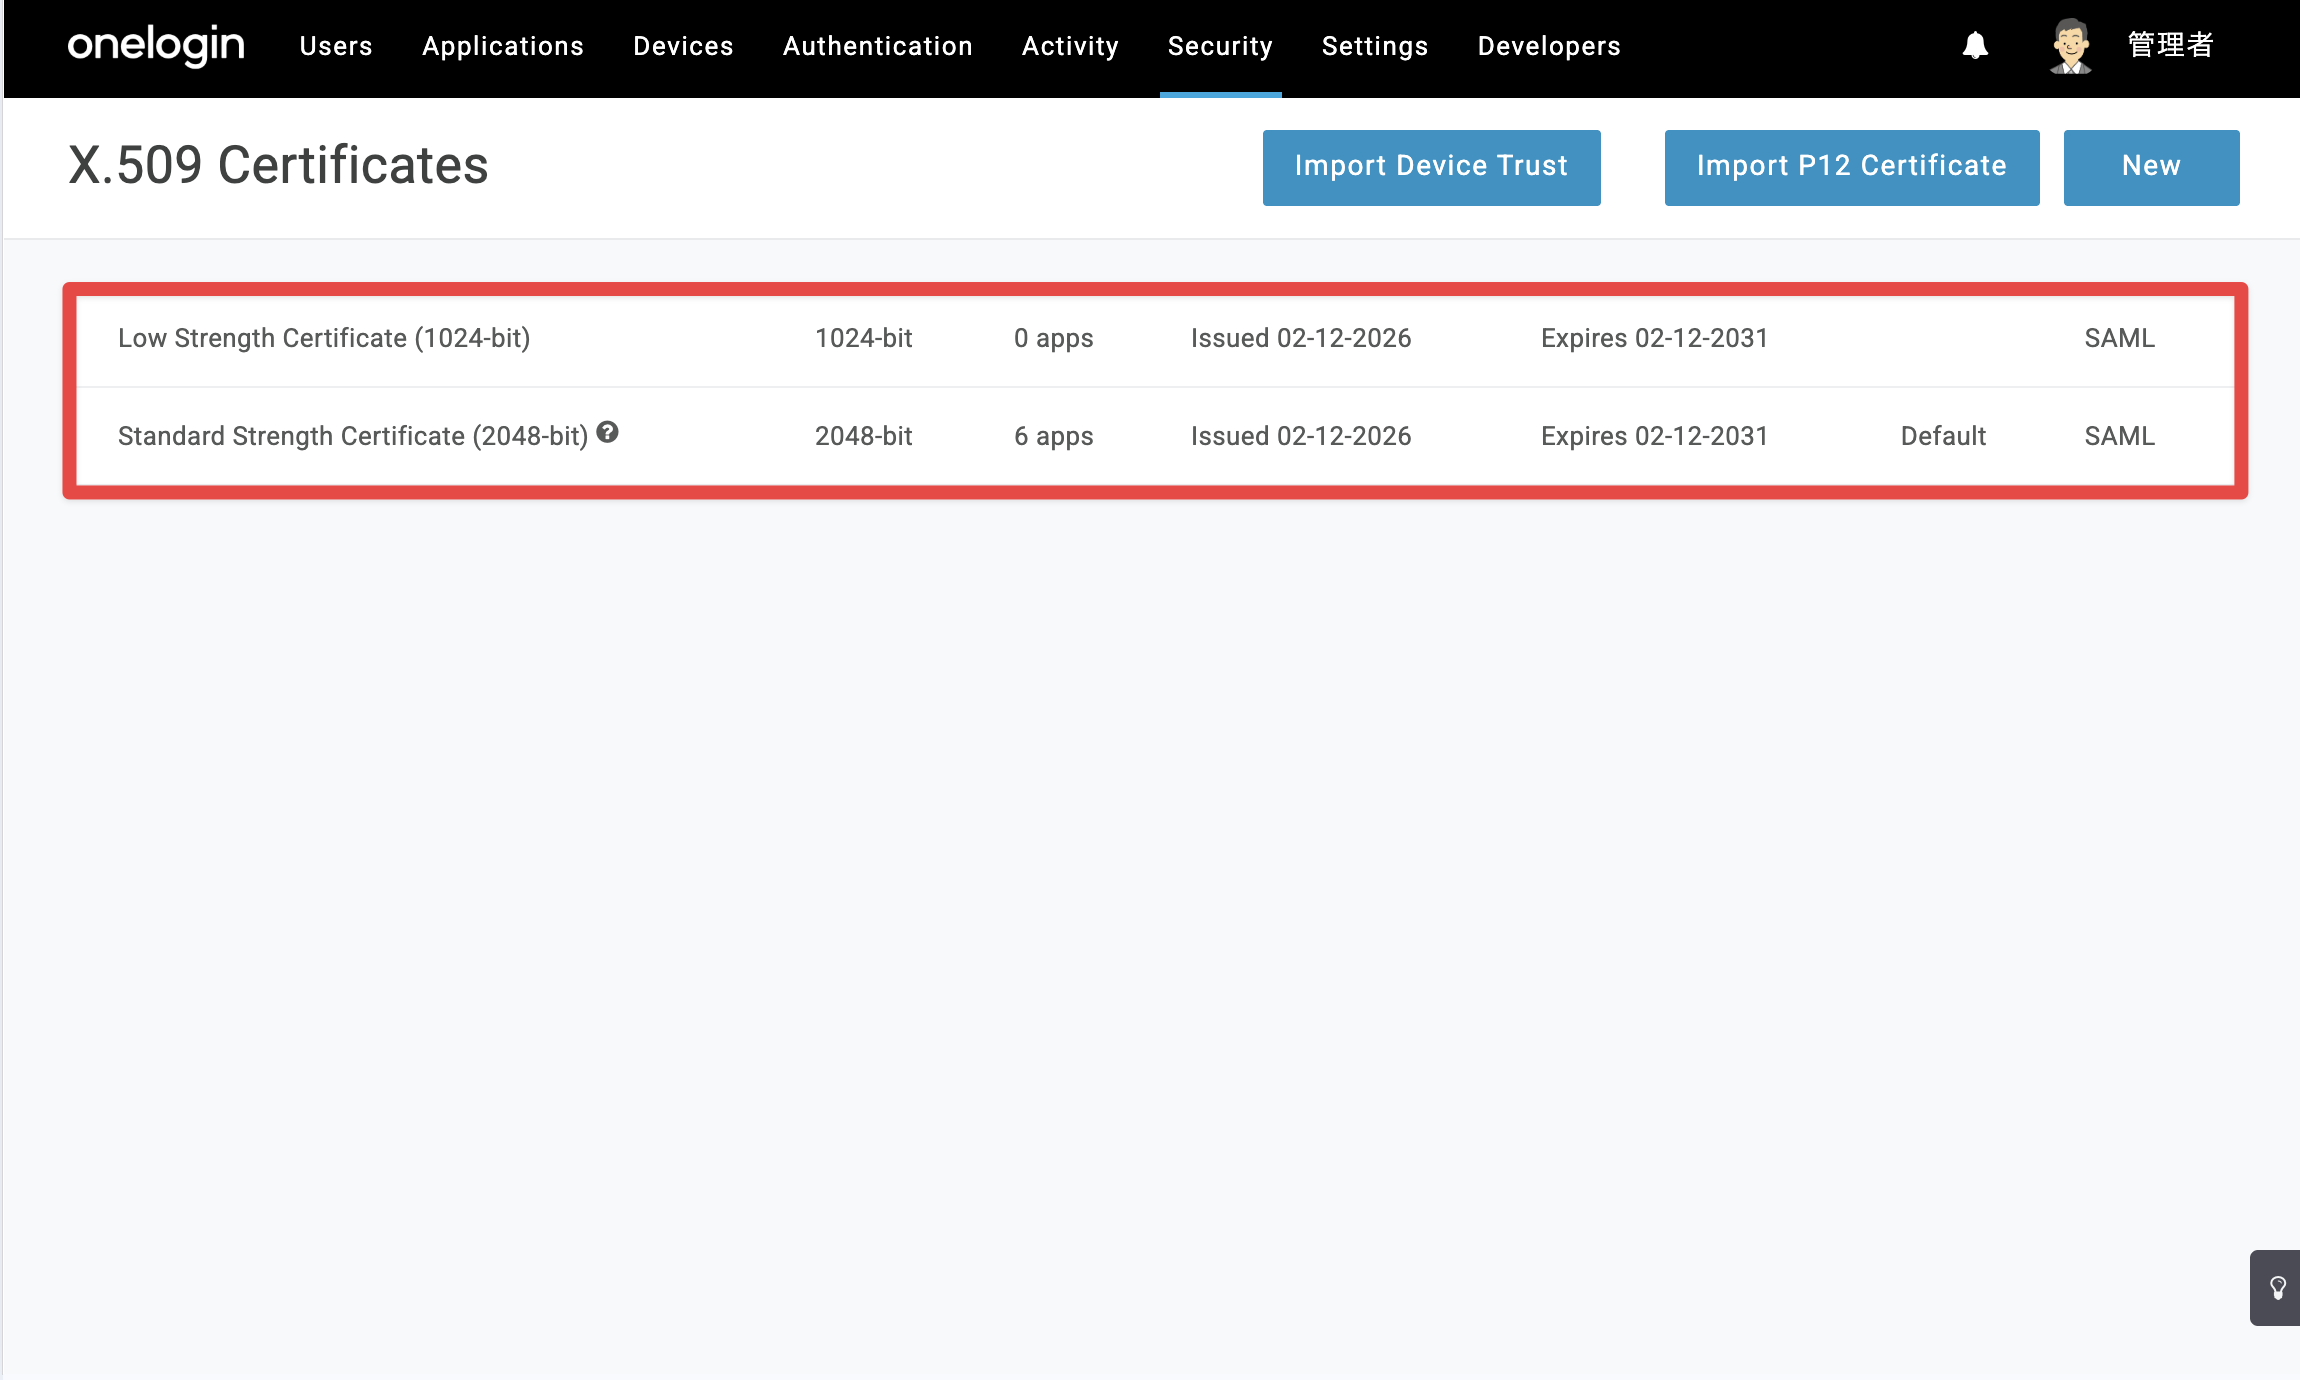
Task: Expand the Authentication navigation menu
Action: 878,46
